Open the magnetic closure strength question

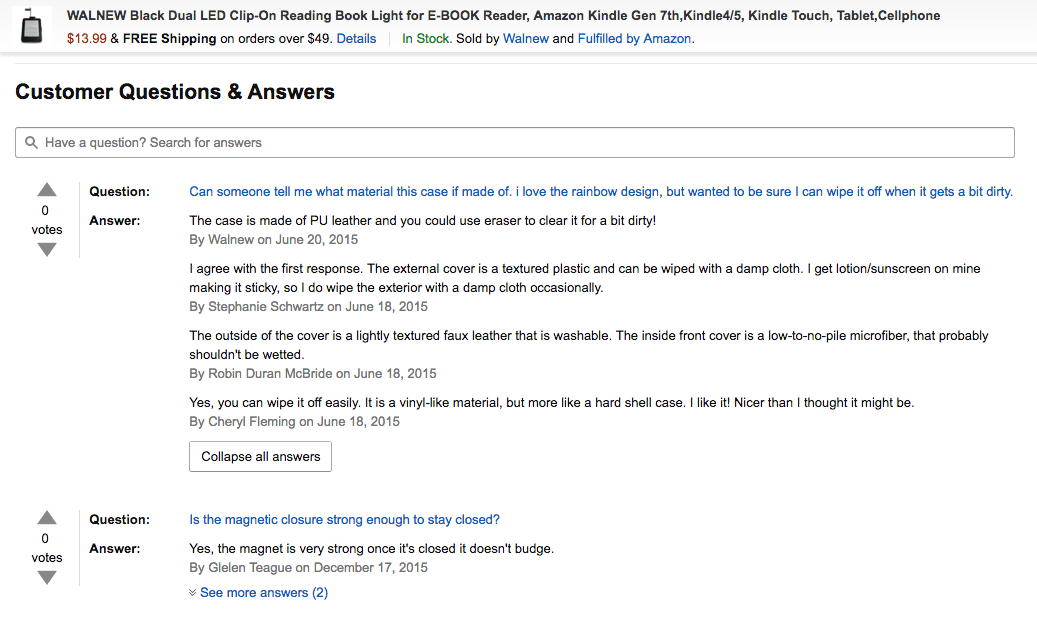click(344, 519)
